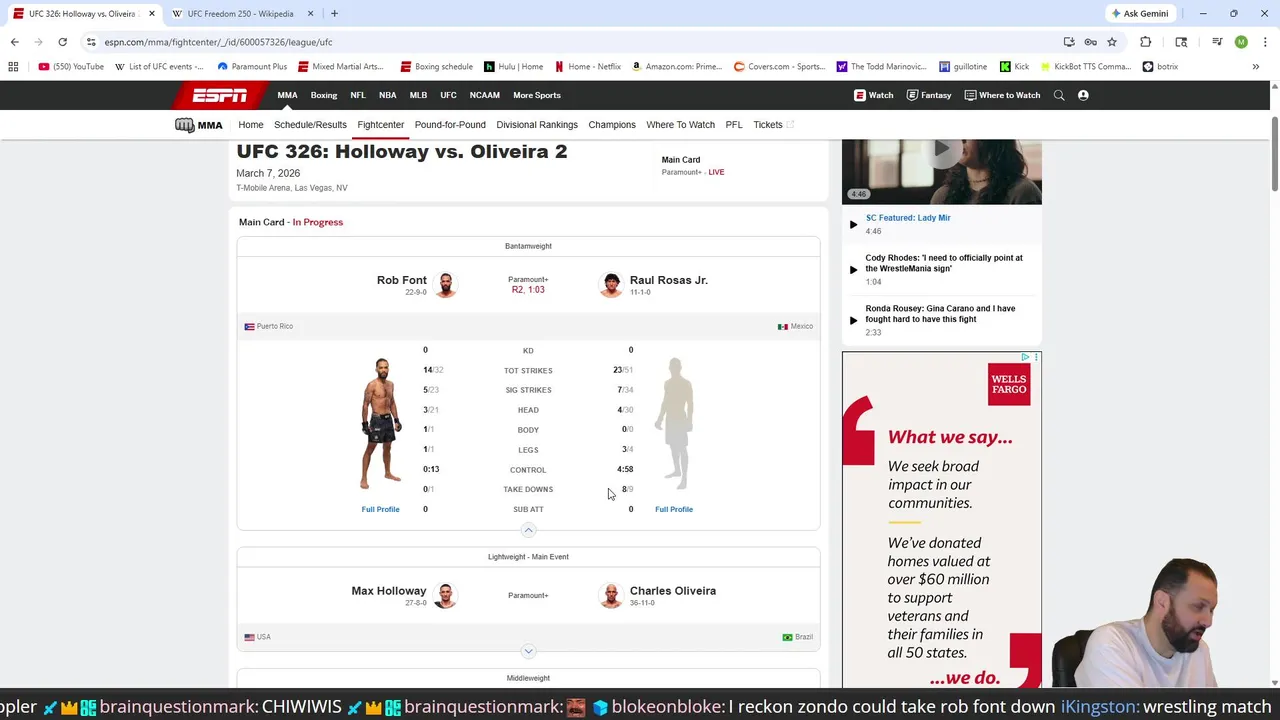The width and height of the screenshot is (1280, 720).
Task: Click Rob Font headshot avatar
Action: tap(446, 285)
